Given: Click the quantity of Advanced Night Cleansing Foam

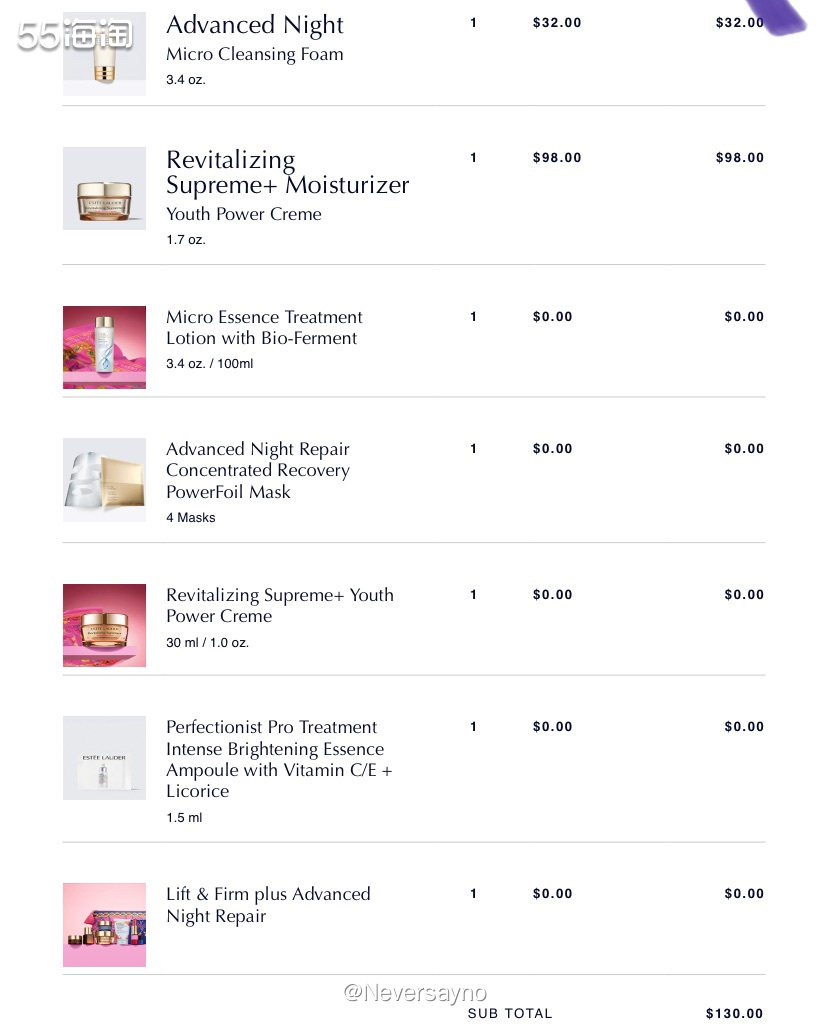Looking at the screenshot, I should coord(474,22).
